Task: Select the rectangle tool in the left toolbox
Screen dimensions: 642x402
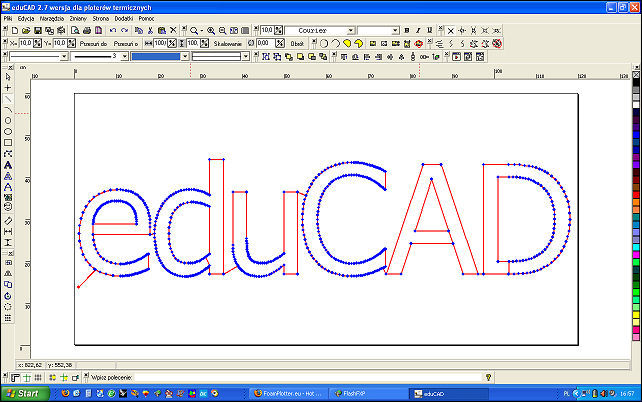Action: coord(8,142)
